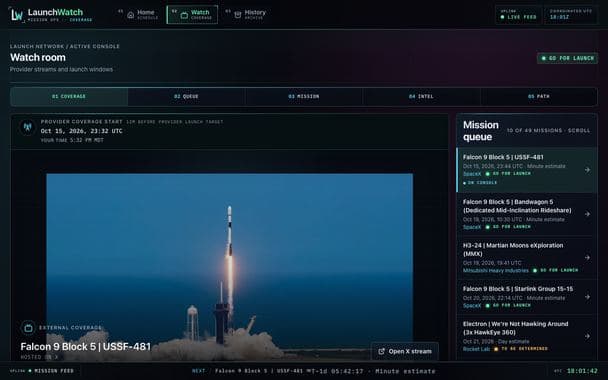Screen dimensions: 608x380
Task: Open the SpaceX link on the Starlink Group 15-15 row
Action: (472, 306)
